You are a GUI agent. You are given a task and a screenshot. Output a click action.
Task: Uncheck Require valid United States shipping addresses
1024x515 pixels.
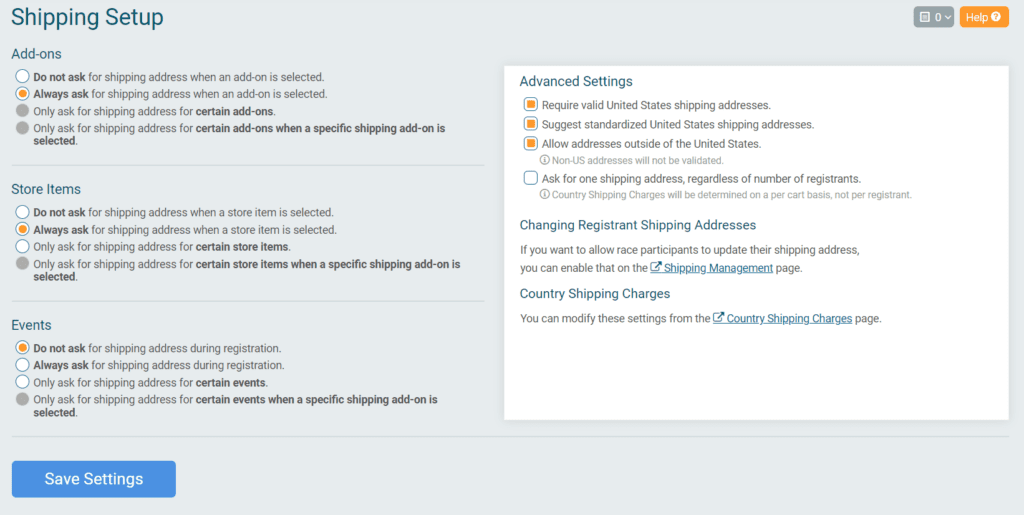coord(530,104)
